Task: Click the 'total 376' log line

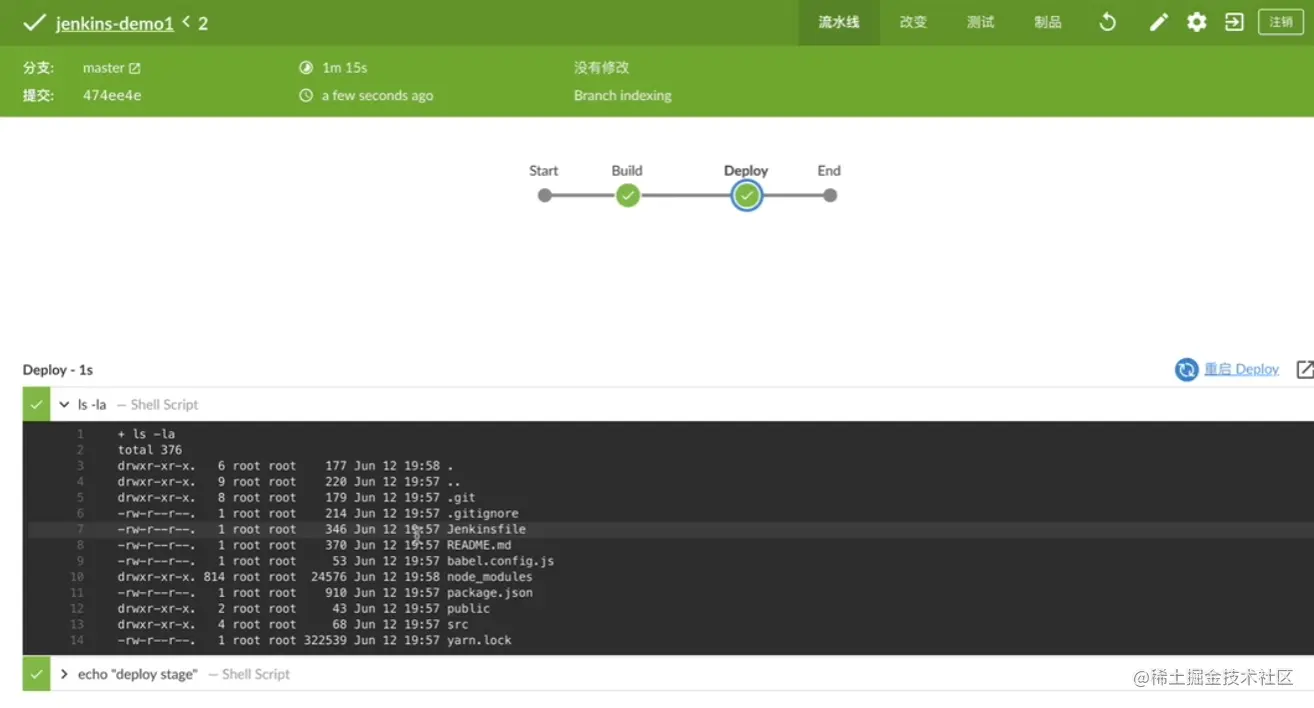Action: click(670, 450)
